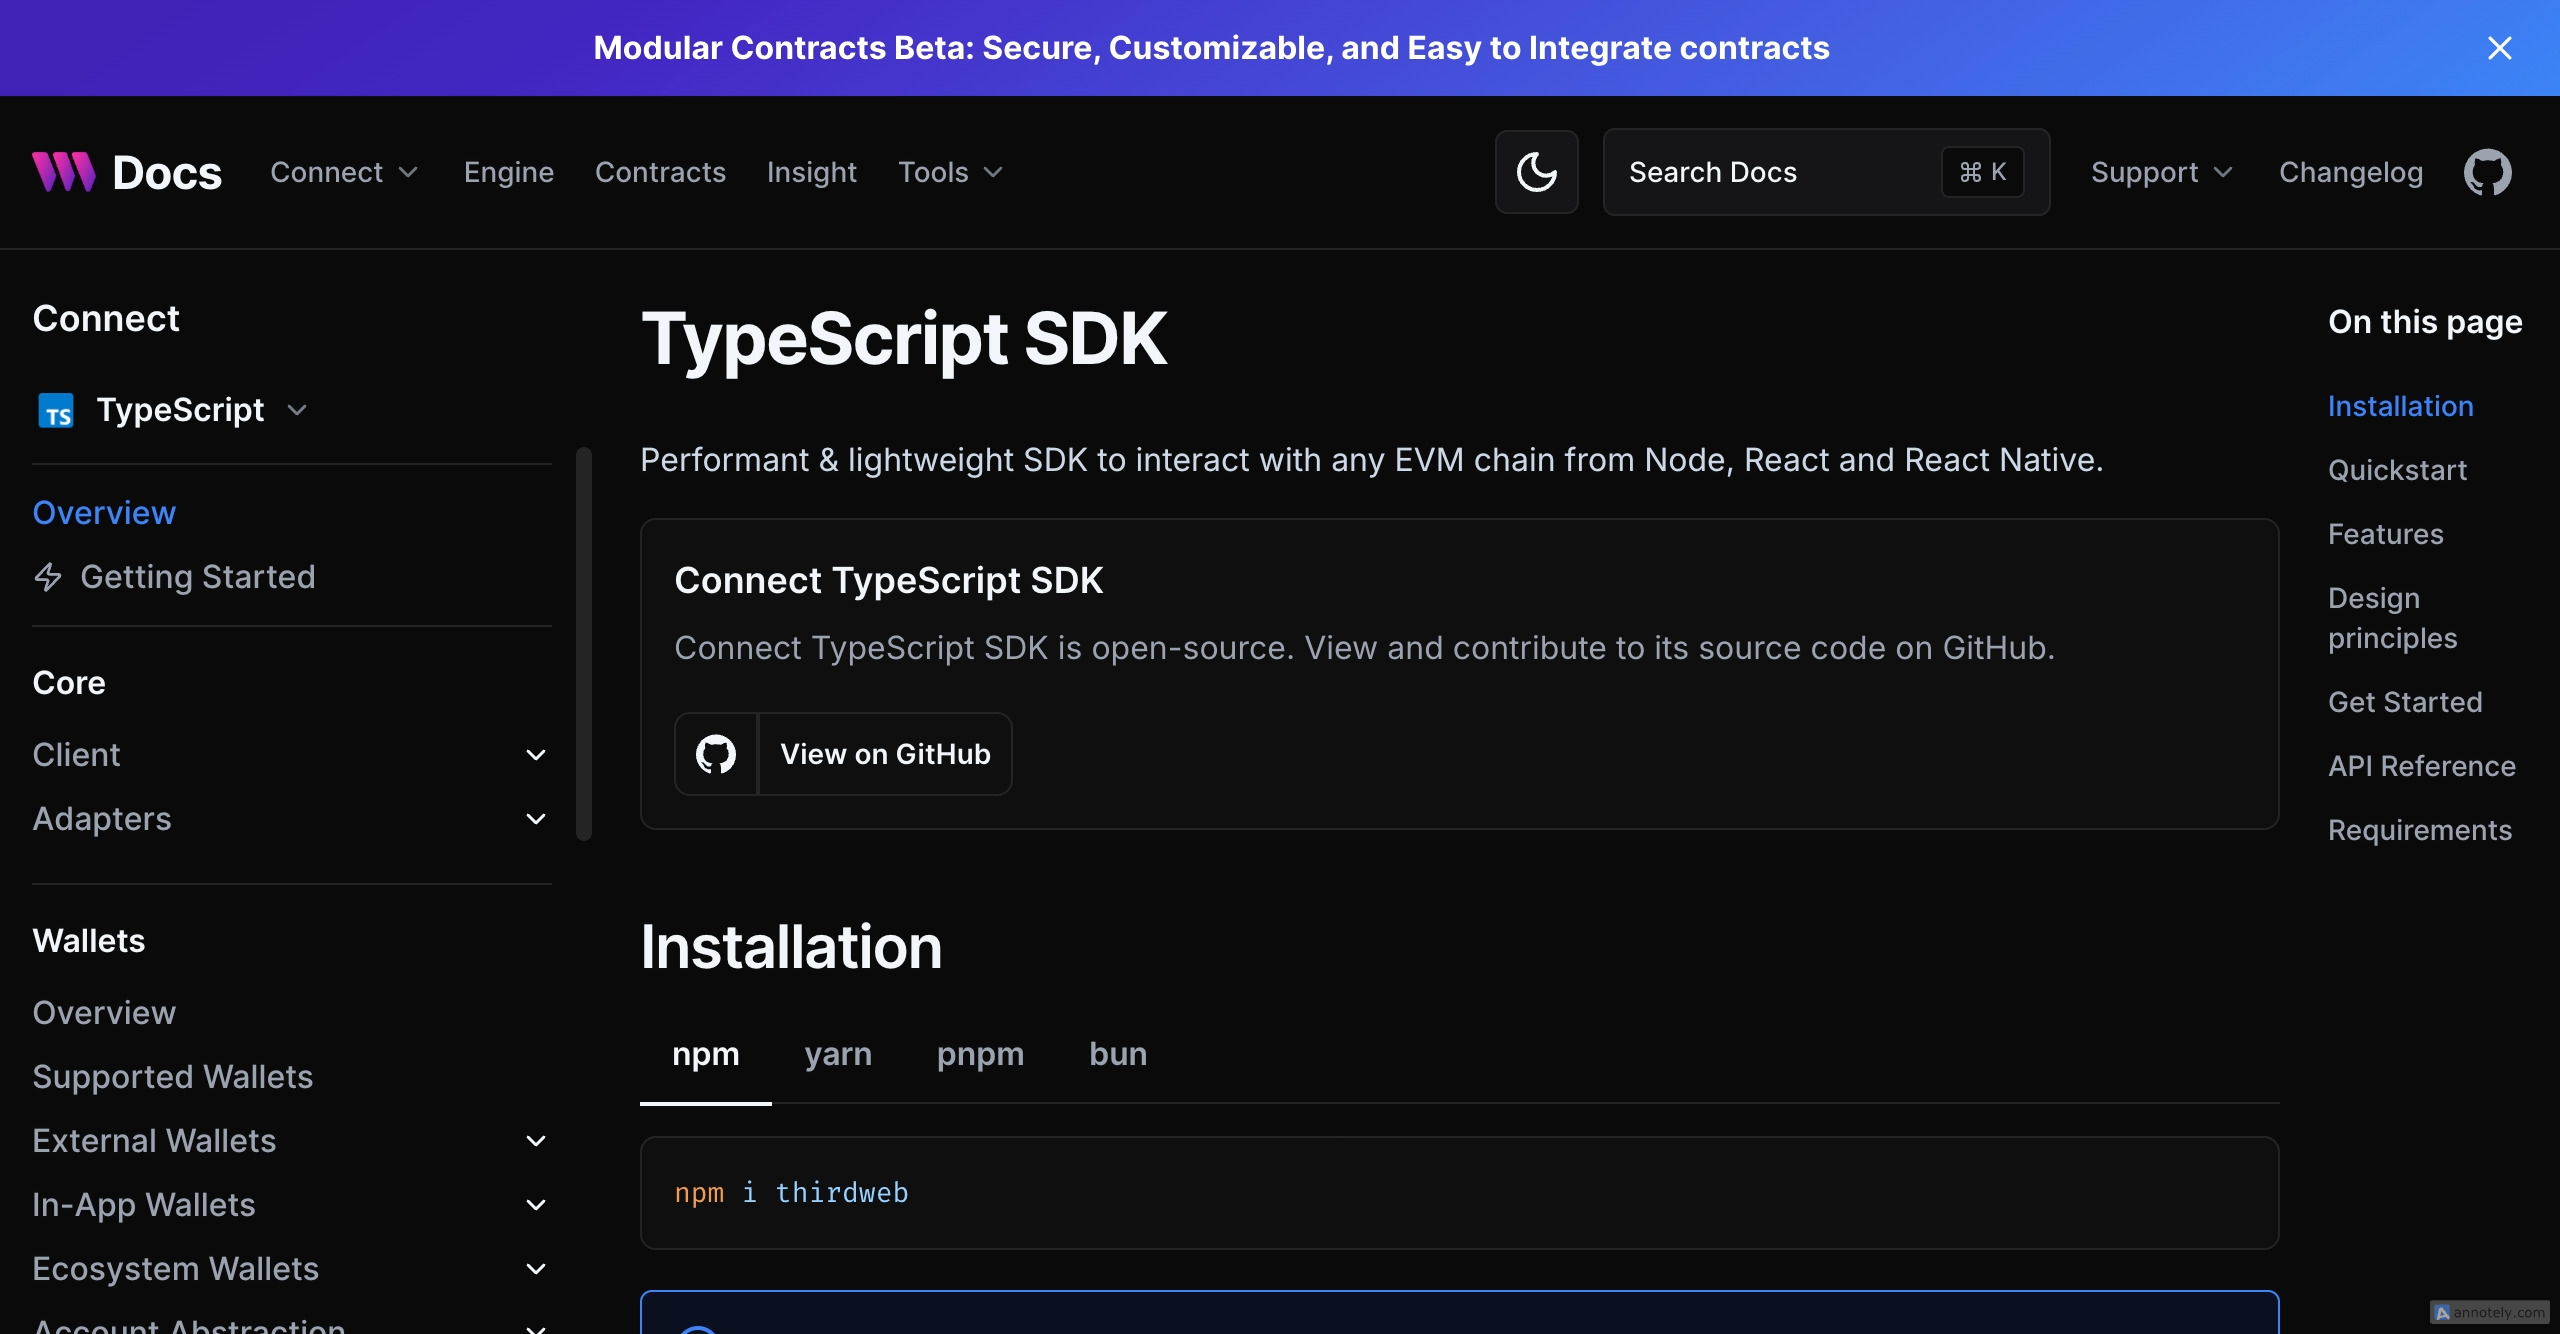The image size is (2560, 1334).
Task: Click the Search Docs field
Action: pos(1826,172)
